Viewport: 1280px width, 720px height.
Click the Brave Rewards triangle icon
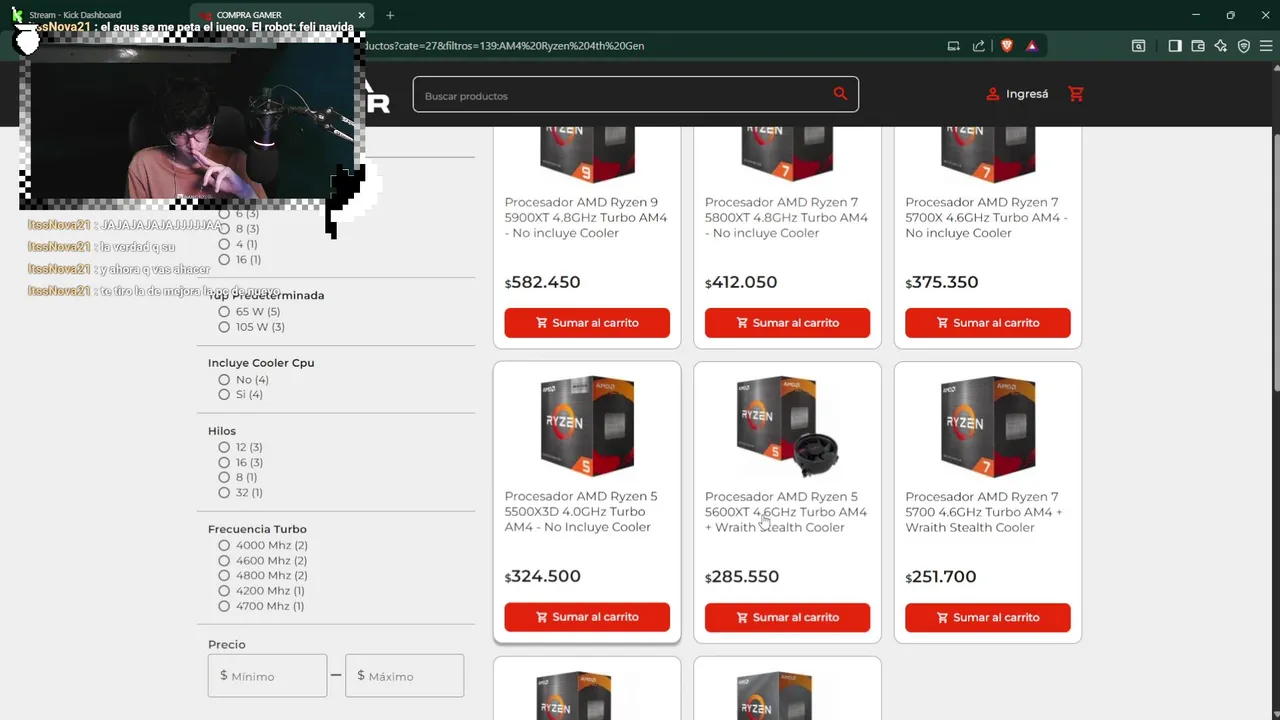(x=1032, y=46)
